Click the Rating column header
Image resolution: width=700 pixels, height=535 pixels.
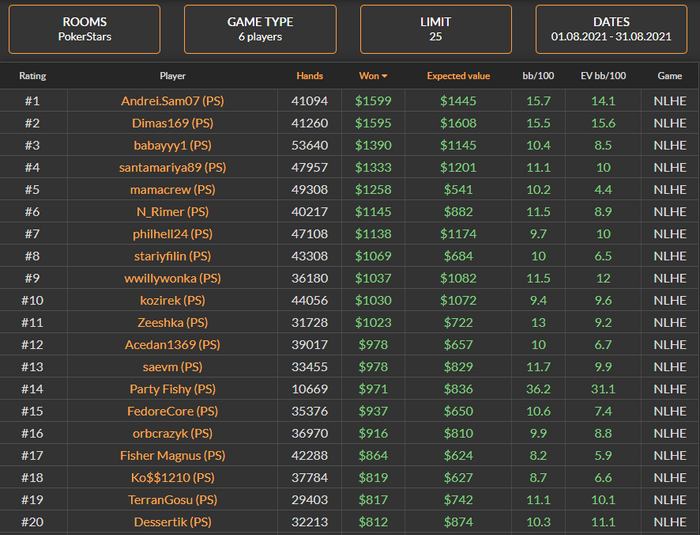[32, 76]
